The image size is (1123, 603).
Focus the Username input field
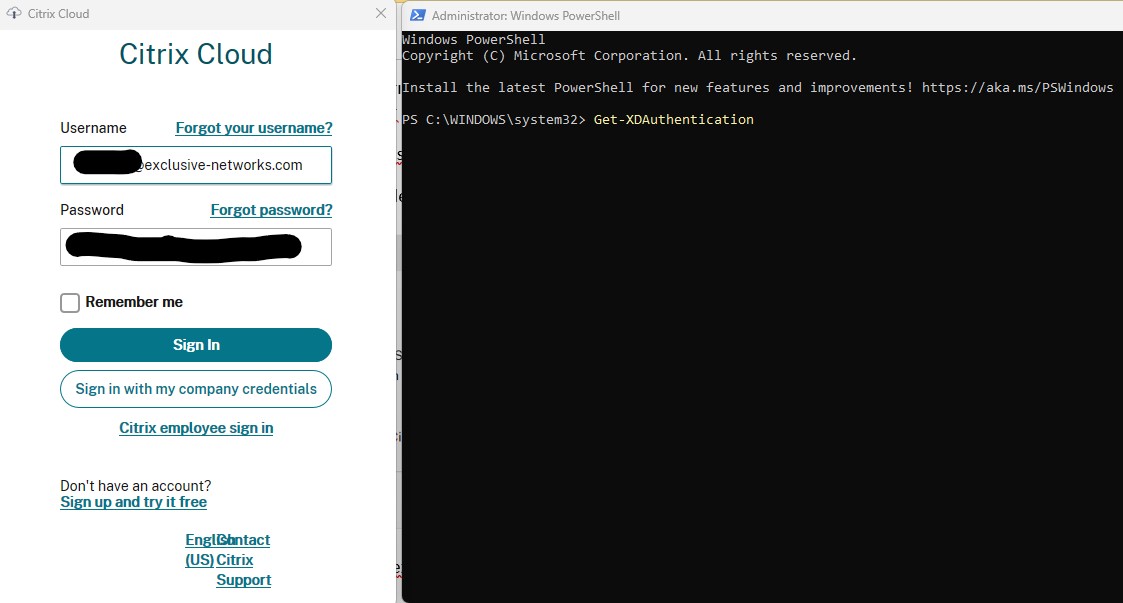click(196, 165)
